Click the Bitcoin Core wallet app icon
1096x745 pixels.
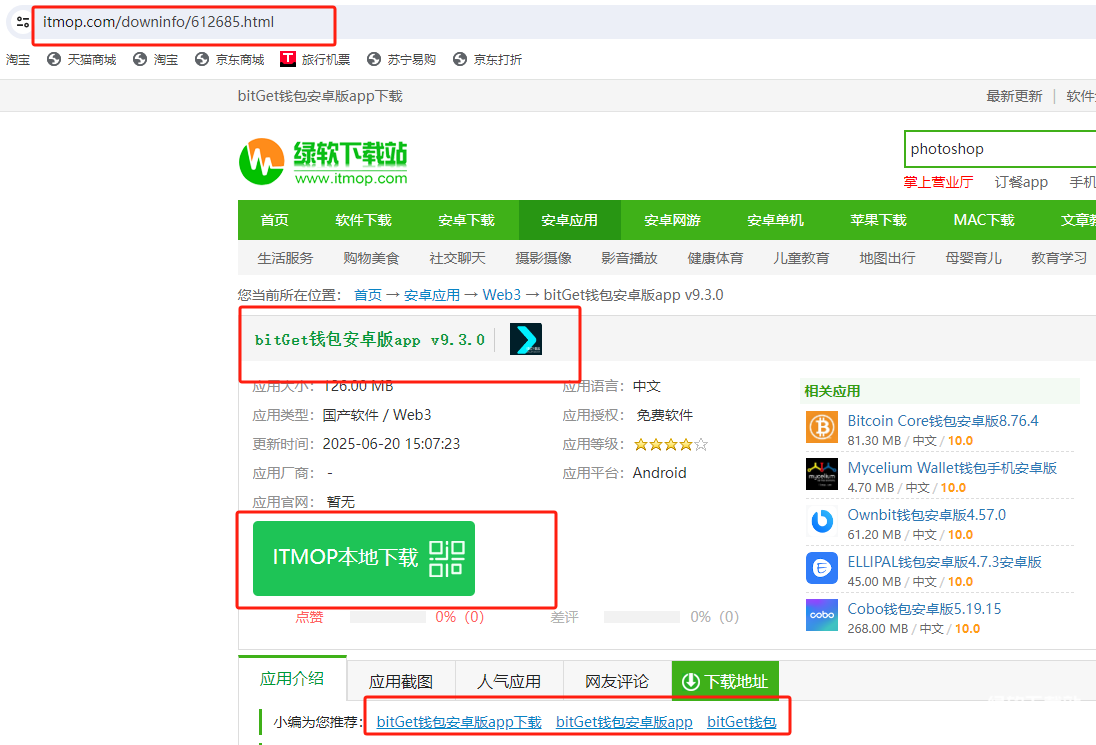click(x=822, y=427)
